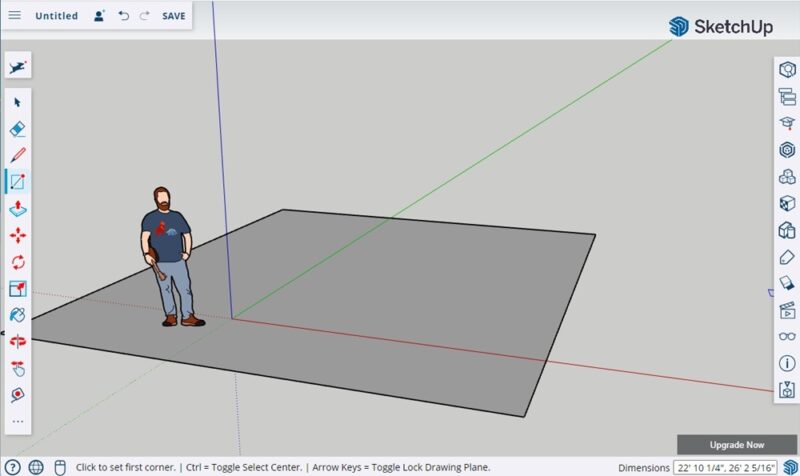Screen dimensions: 800x476
Task: Open the Search SketchUp running-figure icon
Action: click(18, 66)
